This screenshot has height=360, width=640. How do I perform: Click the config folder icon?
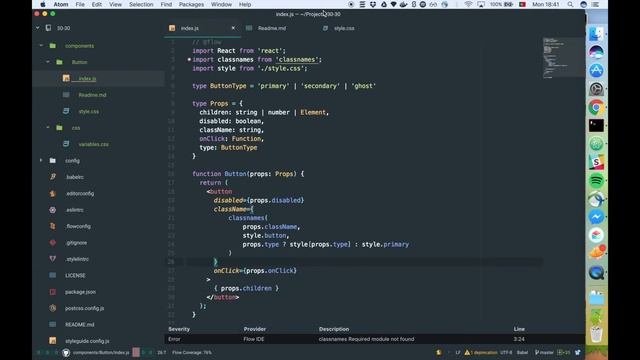tap(53, 160)
